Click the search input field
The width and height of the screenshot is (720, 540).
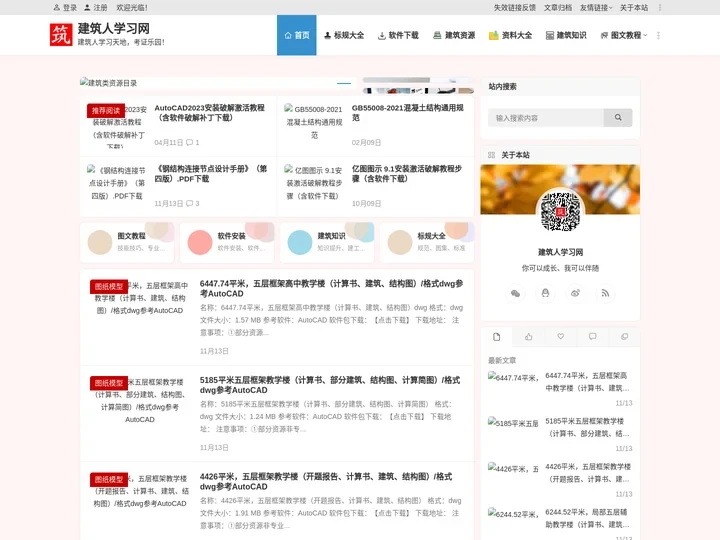point(546,118)
